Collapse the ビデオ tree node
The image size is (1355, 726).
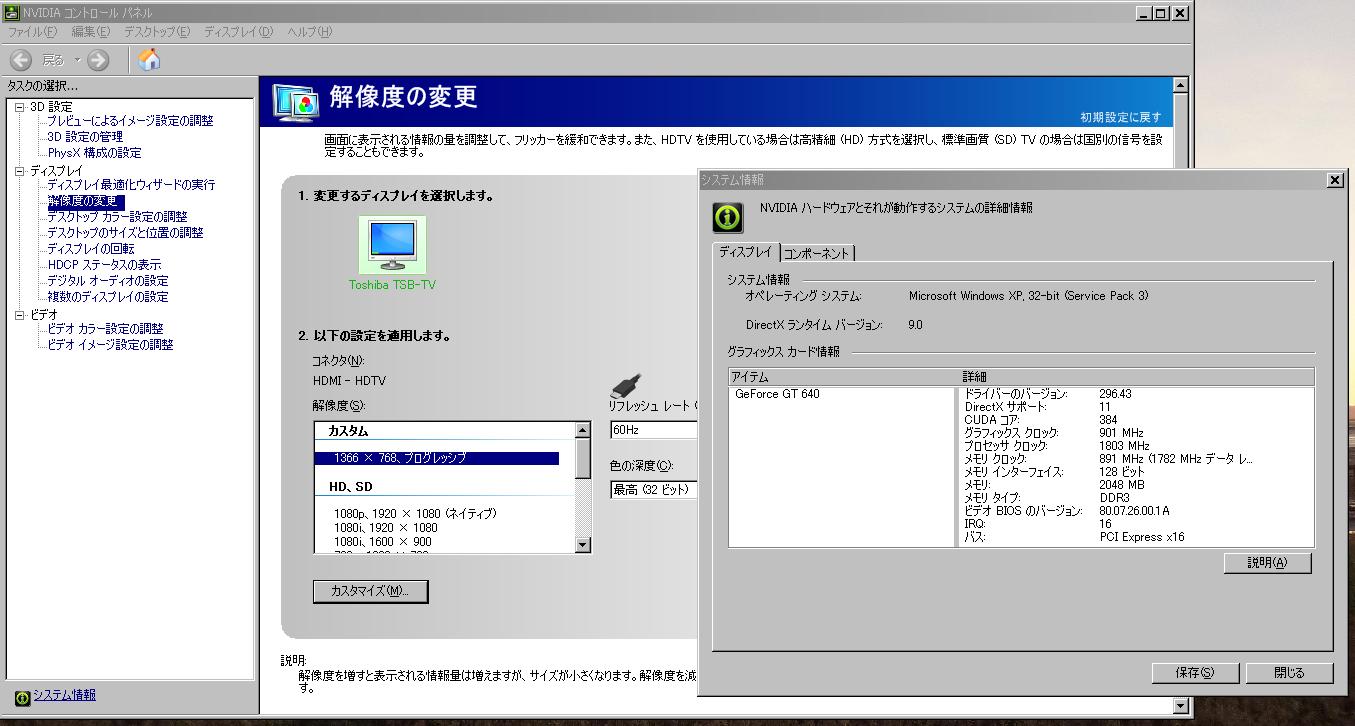point(19,314)
